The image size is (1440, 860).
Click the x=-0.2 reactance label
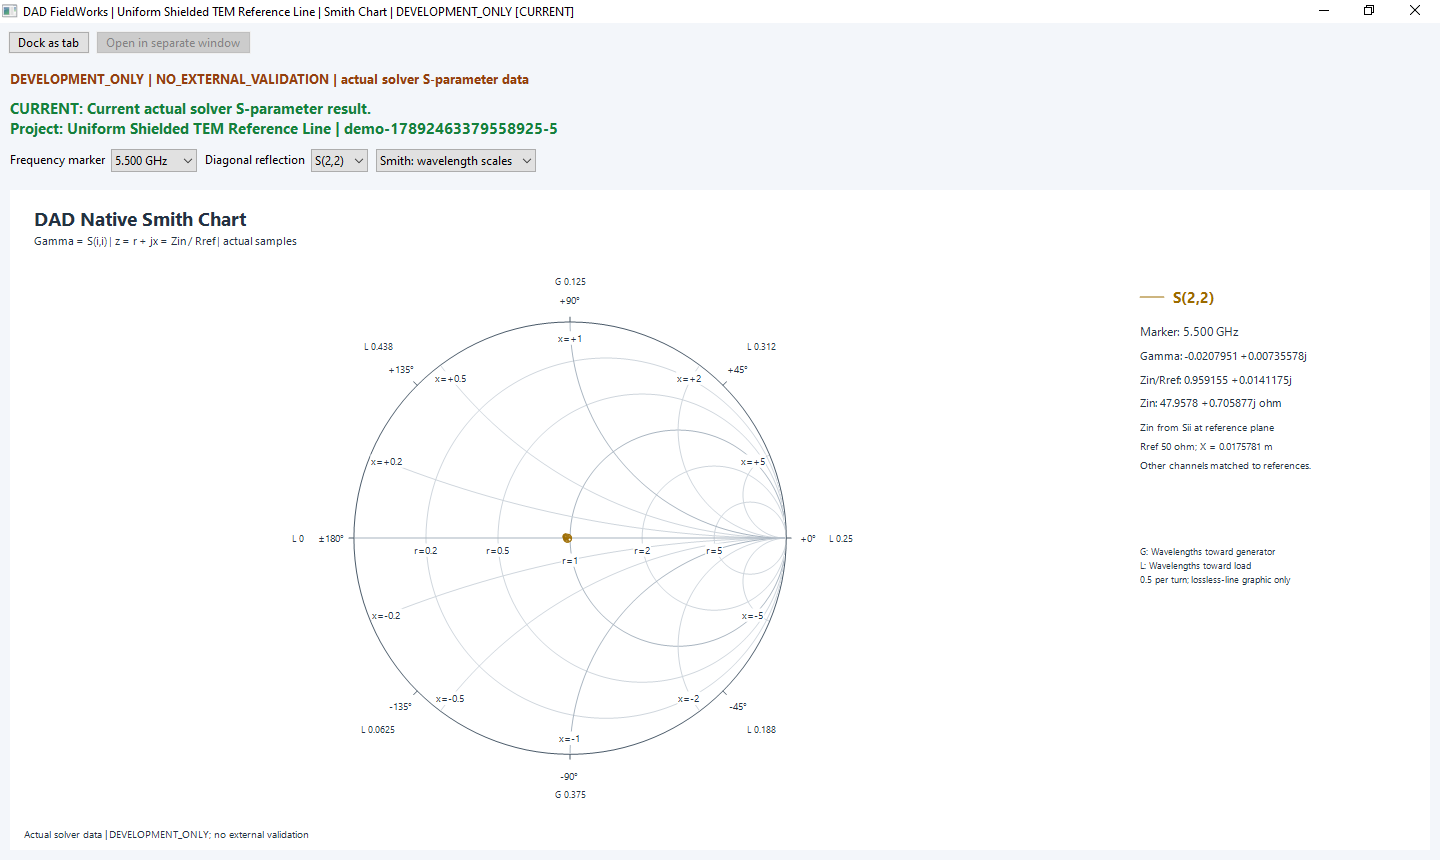click(386, 616)
